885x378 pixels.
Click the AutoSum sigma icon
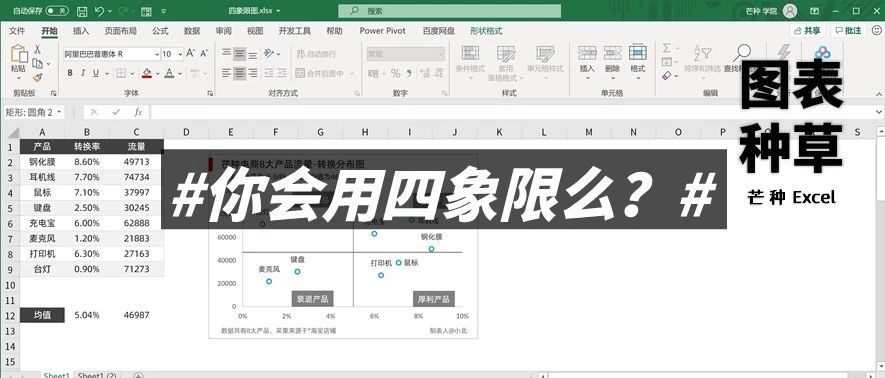pyautogui.click(x=667, y=49)
